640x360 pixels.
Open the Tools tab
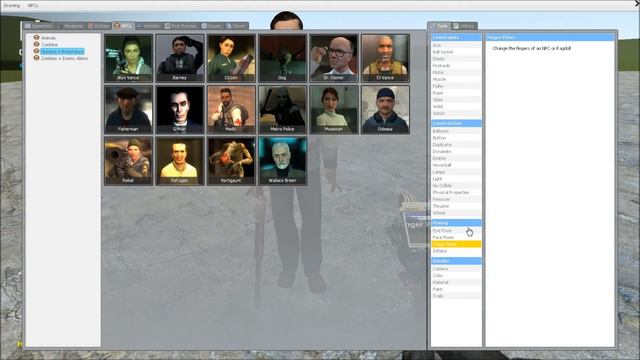439,26
